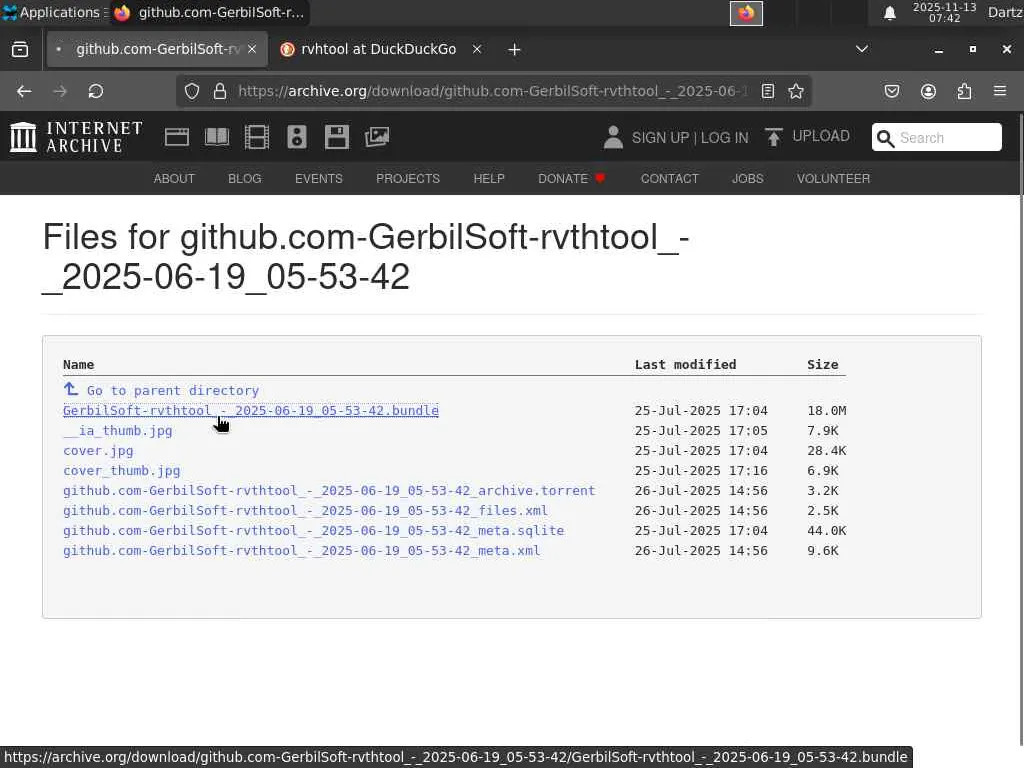Open the Firefox account icon
This screenshot has height=768, width=1024.
tap(929, 91)
